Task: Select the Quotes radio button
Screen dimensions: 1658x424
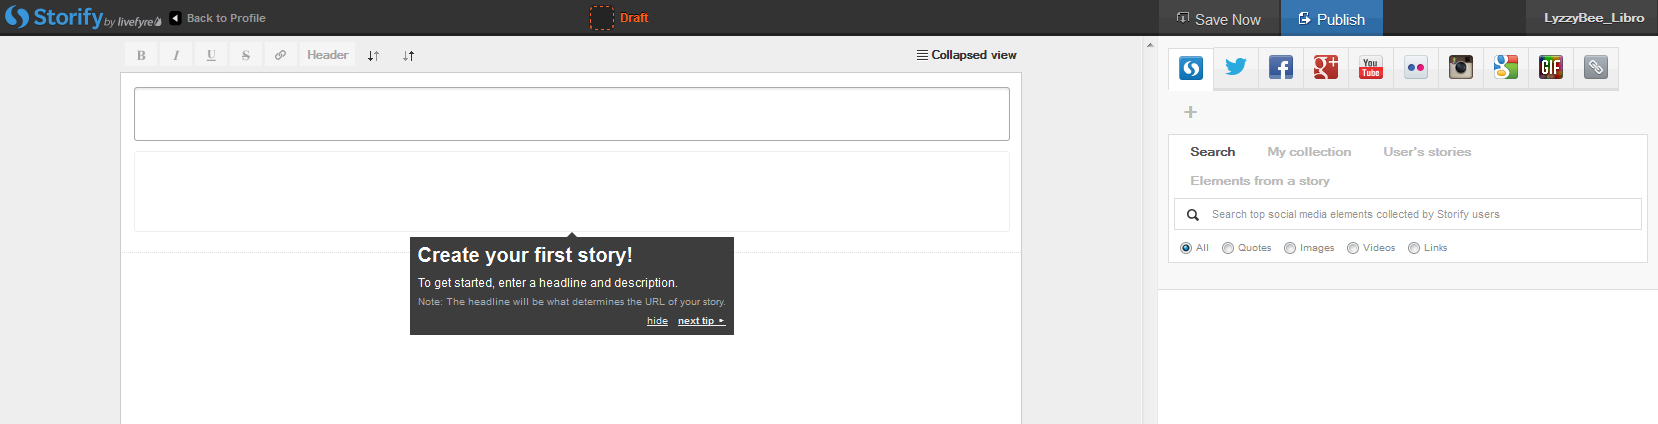Action: tap(1228, 248)
